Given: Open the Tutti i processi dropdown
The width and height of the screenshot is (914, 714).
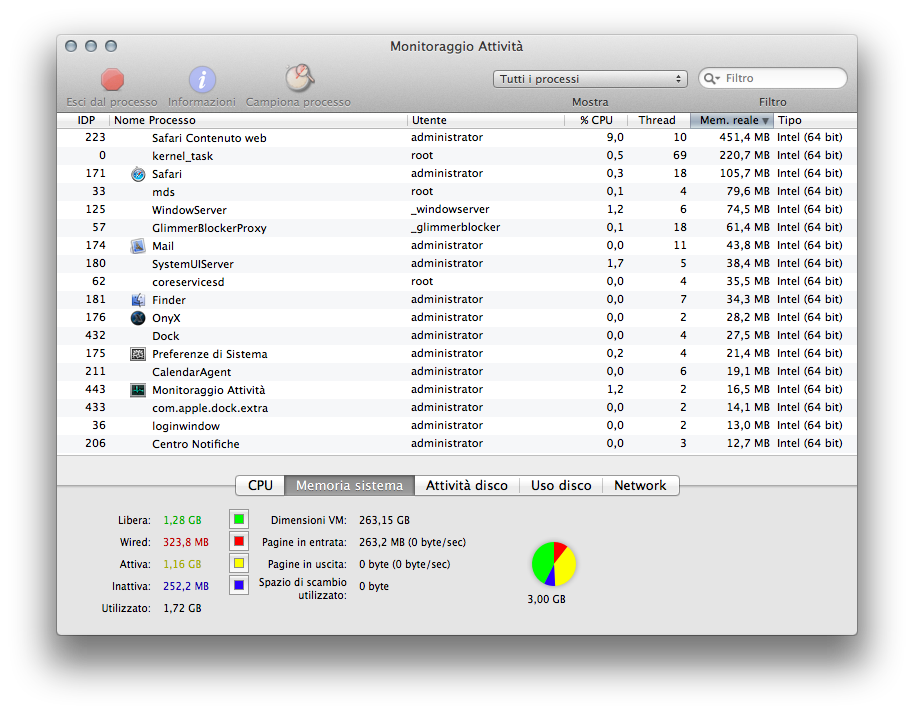Looking at the screenshot, I should (x=590, y=79).
